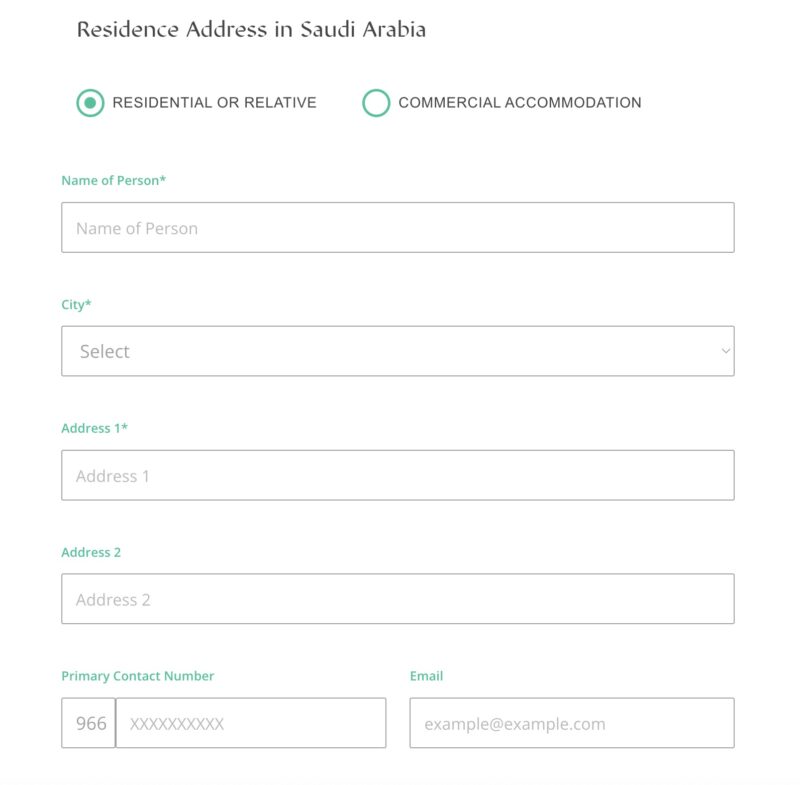The image size is (800, 785).
Task: Click the 'Email' field label
Action: tap(426, 676)
